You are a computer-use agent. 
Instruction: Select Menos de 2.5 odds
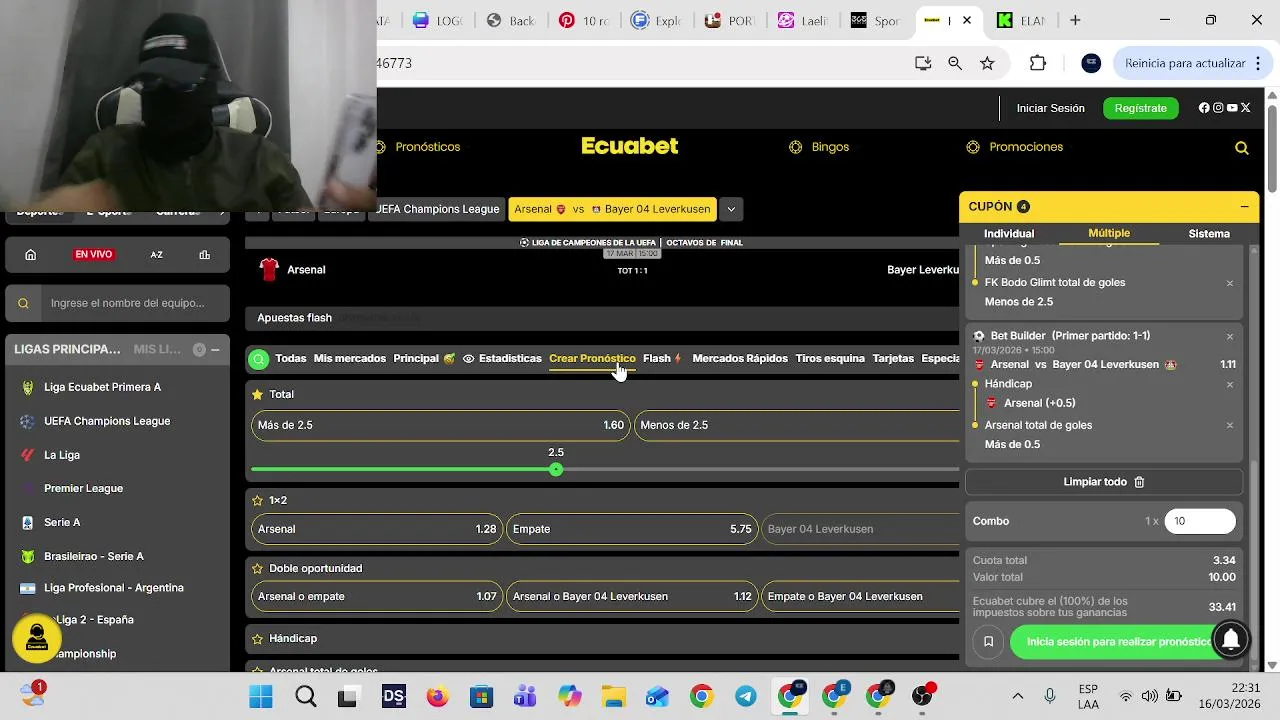coord(797,425)
